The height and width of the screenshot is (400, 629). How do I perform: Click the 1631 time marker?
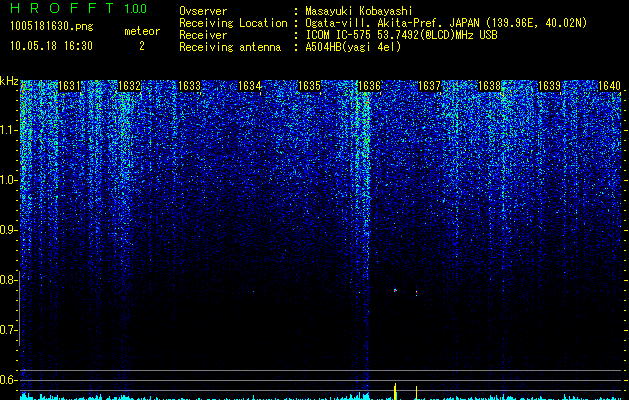pyautogui.click(x=69, y=86)
